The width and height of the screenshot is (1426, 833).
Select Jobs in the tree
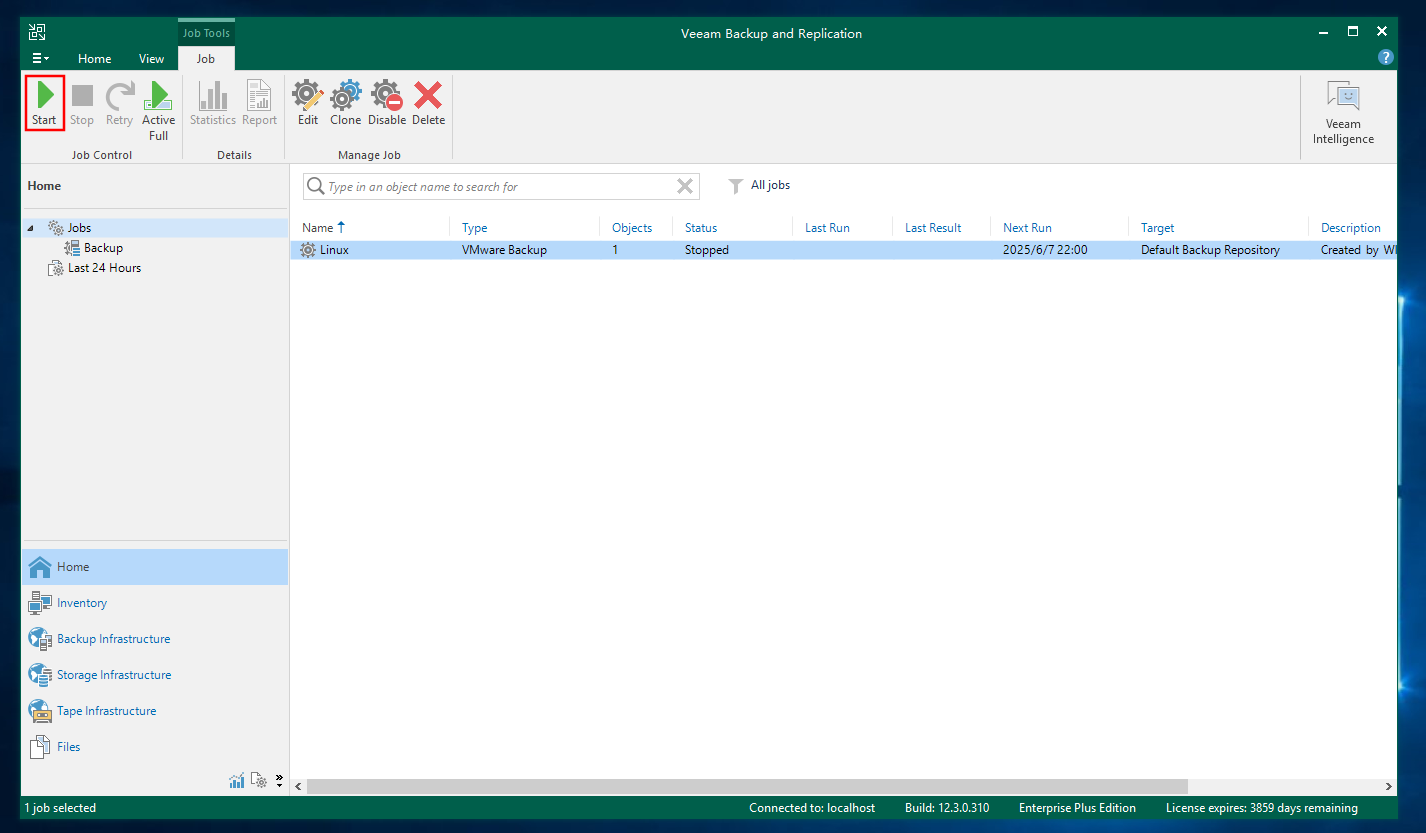(x=79, y=228)
